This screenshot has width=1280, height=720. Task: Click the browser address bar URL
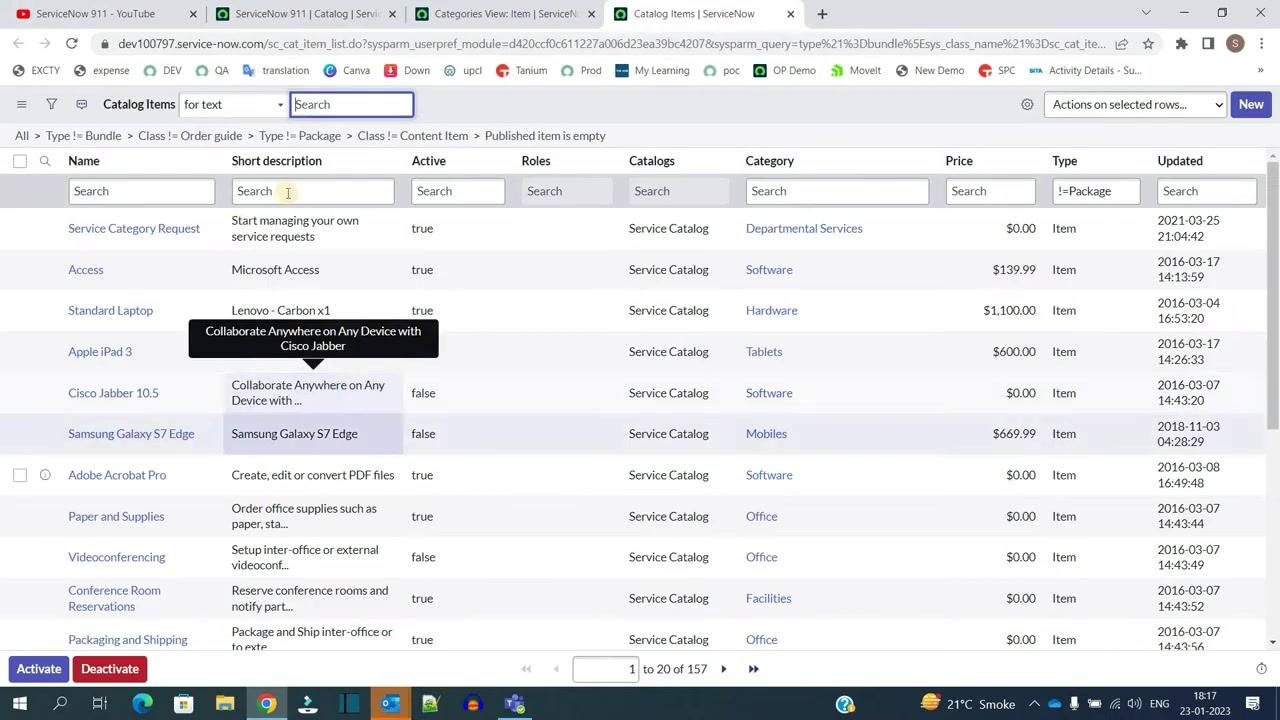click(610, 44)
